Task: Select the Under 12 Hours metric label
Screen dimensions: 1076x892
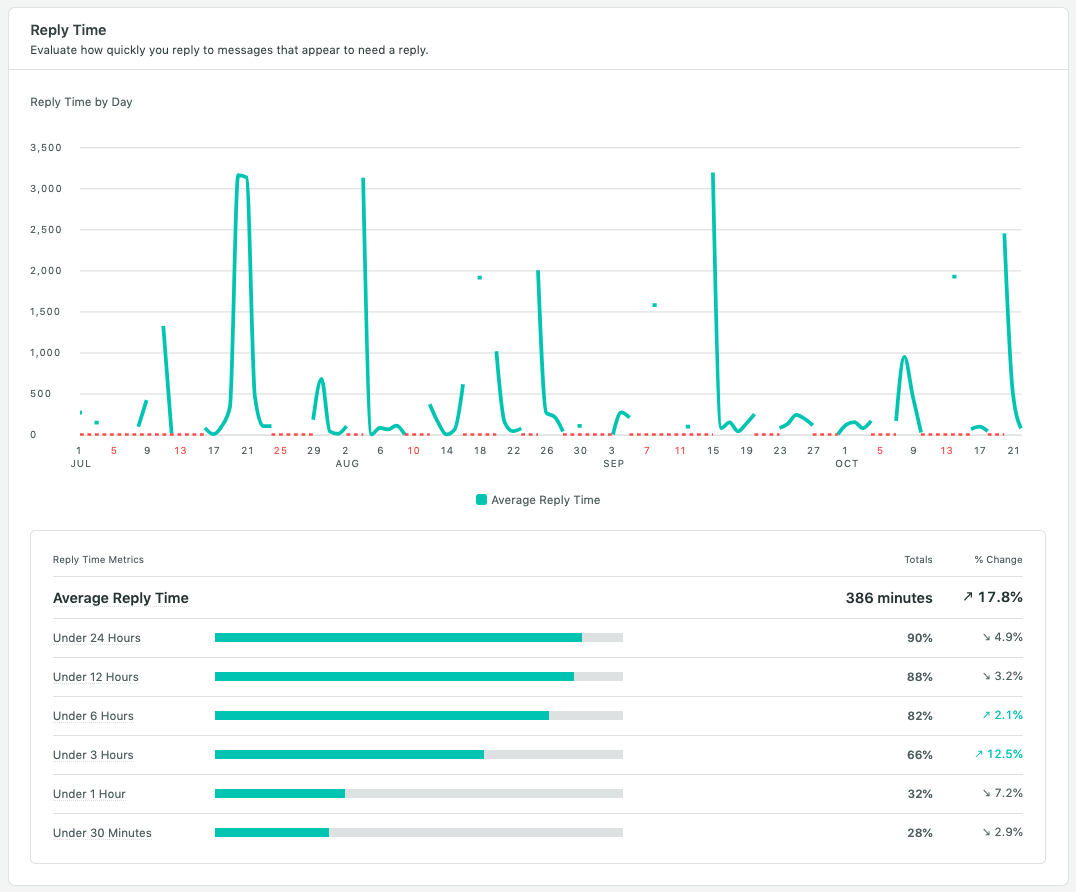Action: tap(96, 677)
